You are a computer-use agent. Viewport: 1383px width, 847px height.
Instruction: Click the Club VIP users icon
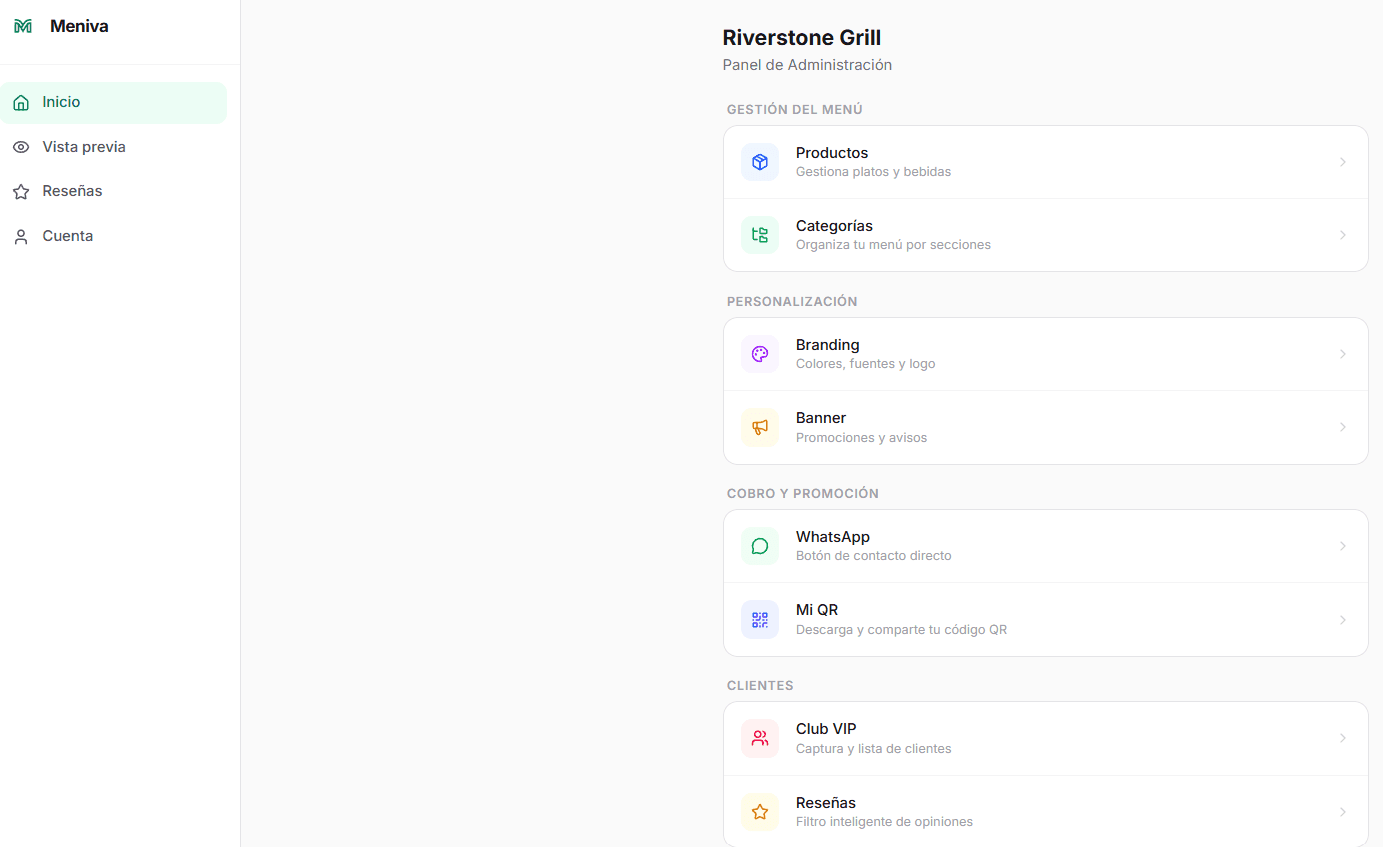point(760,738)
